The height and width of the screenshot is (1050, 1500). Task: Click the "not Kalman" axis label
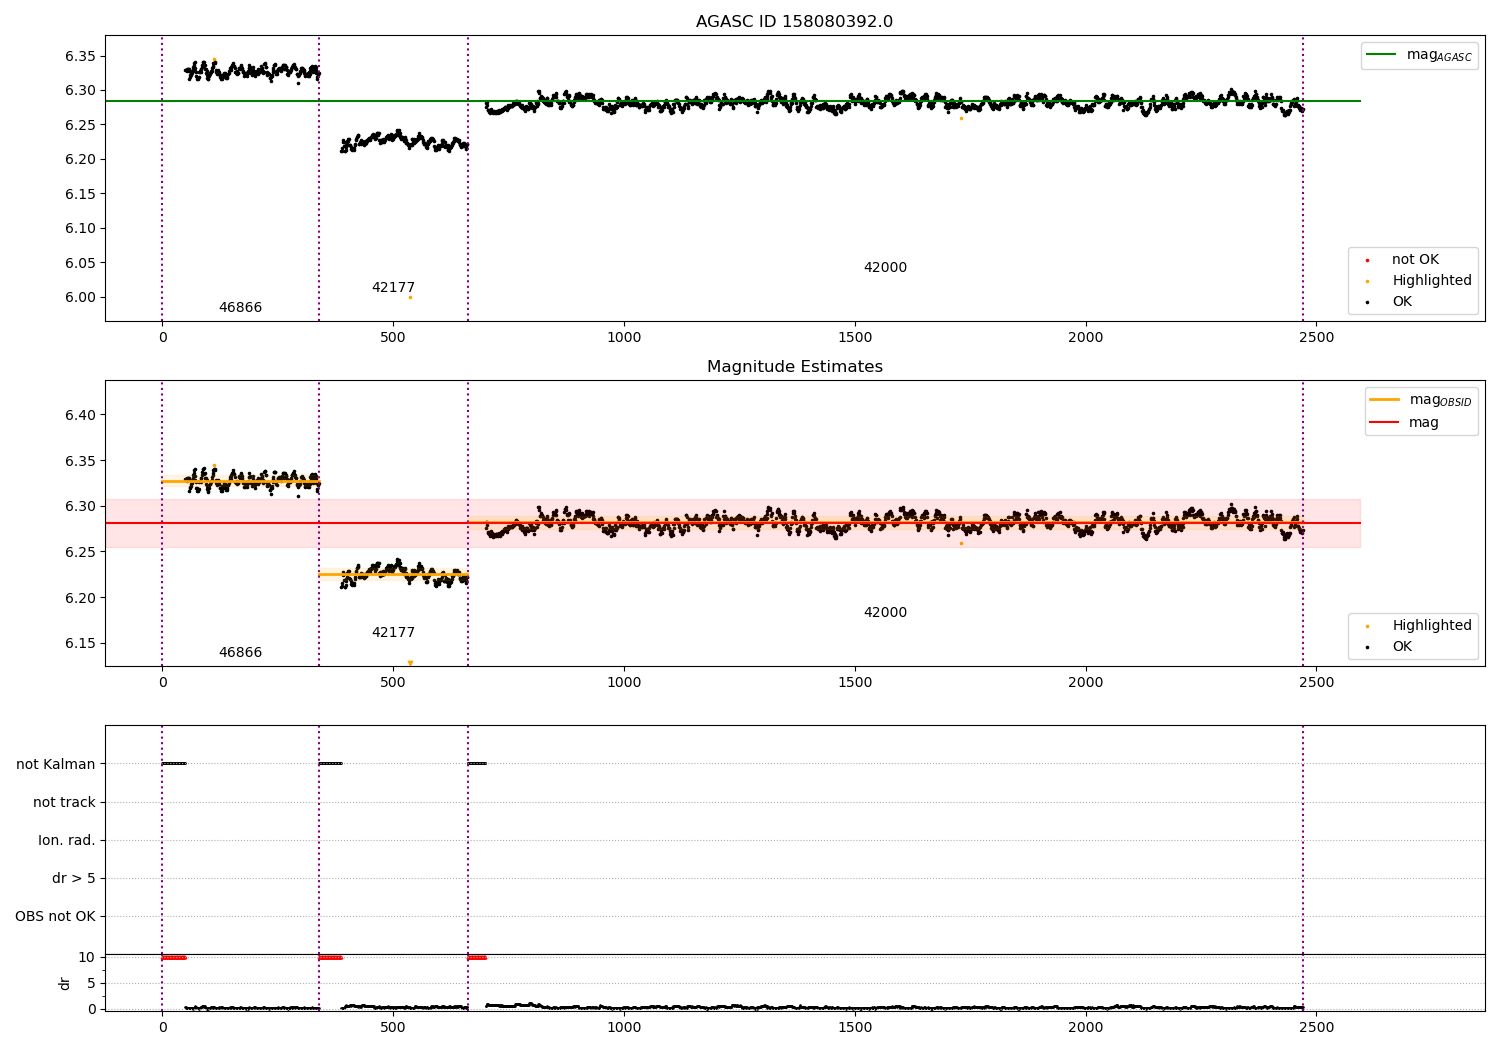point(56,765)
